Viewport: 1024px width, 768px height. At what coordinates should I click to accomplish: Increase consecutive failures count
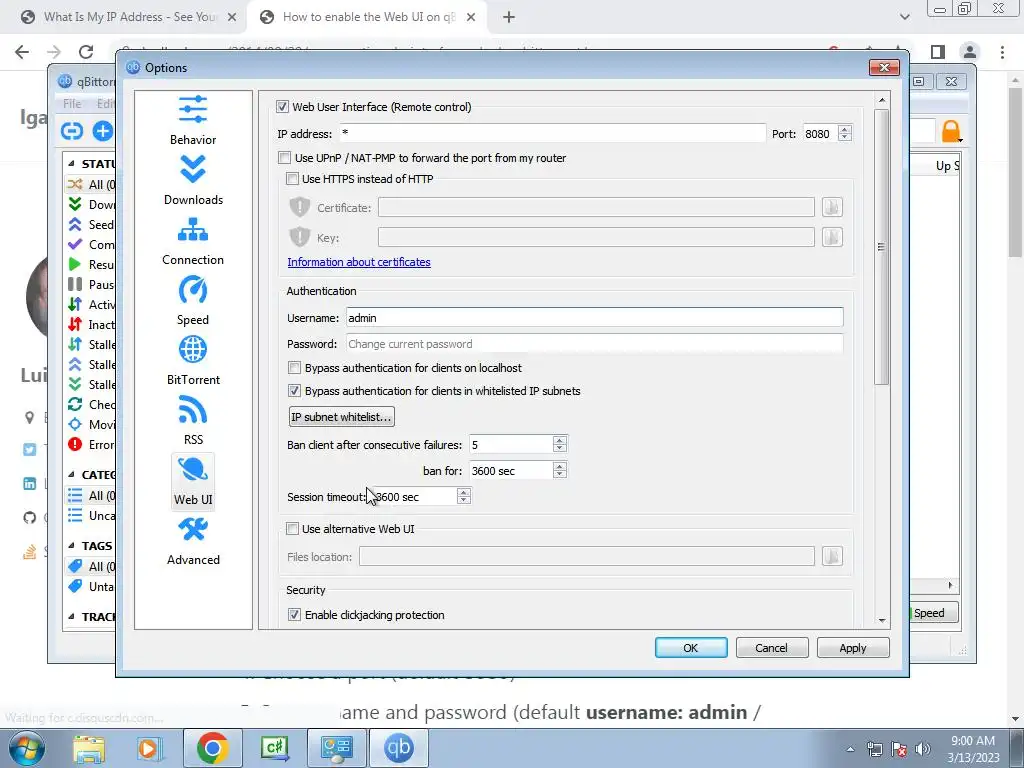point(560,440)
